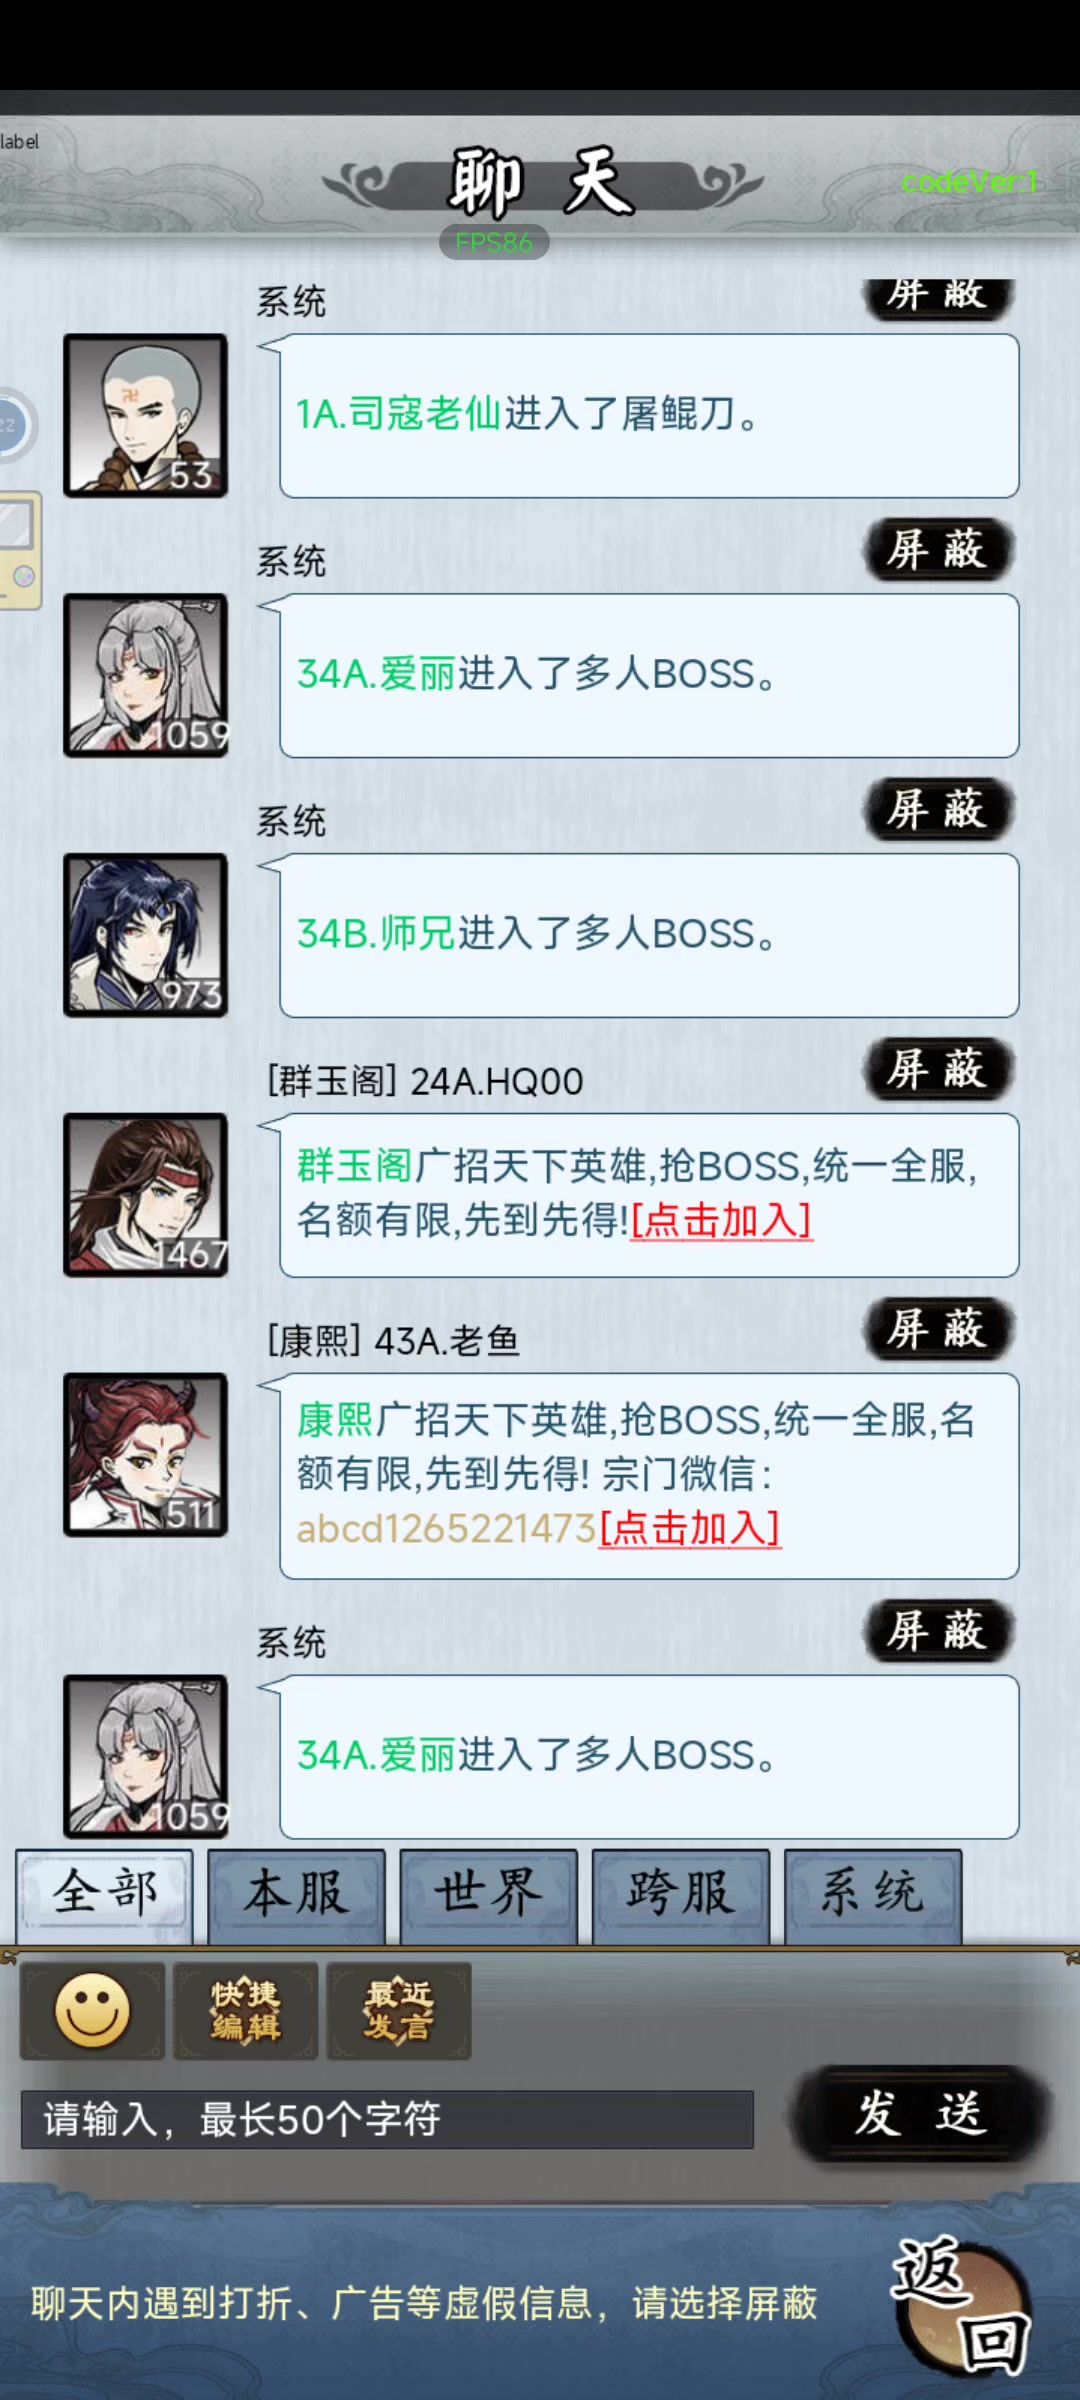The image size is (1080, 2400).
Task: Open the smiley emoji picker
Action: tap(93, 2010)
